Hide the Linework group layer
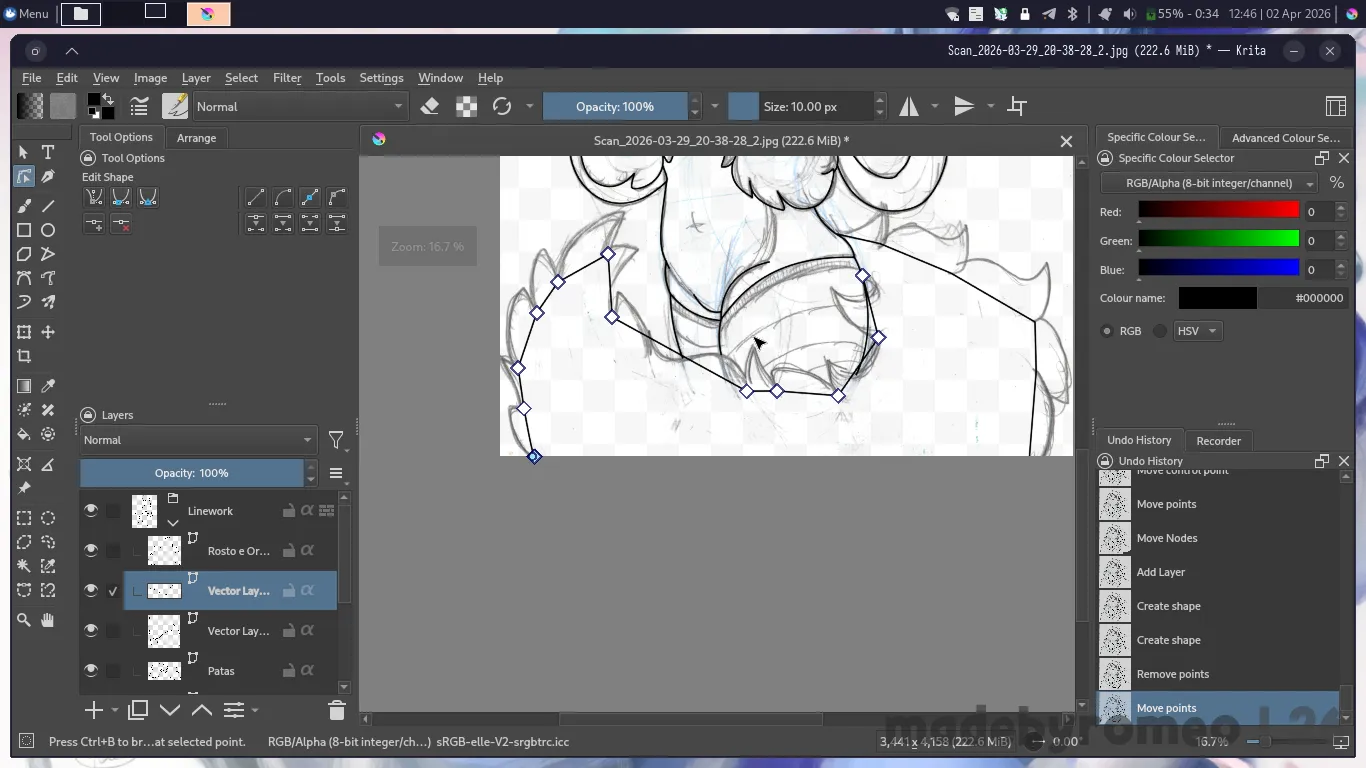 (x=91, y=511)
